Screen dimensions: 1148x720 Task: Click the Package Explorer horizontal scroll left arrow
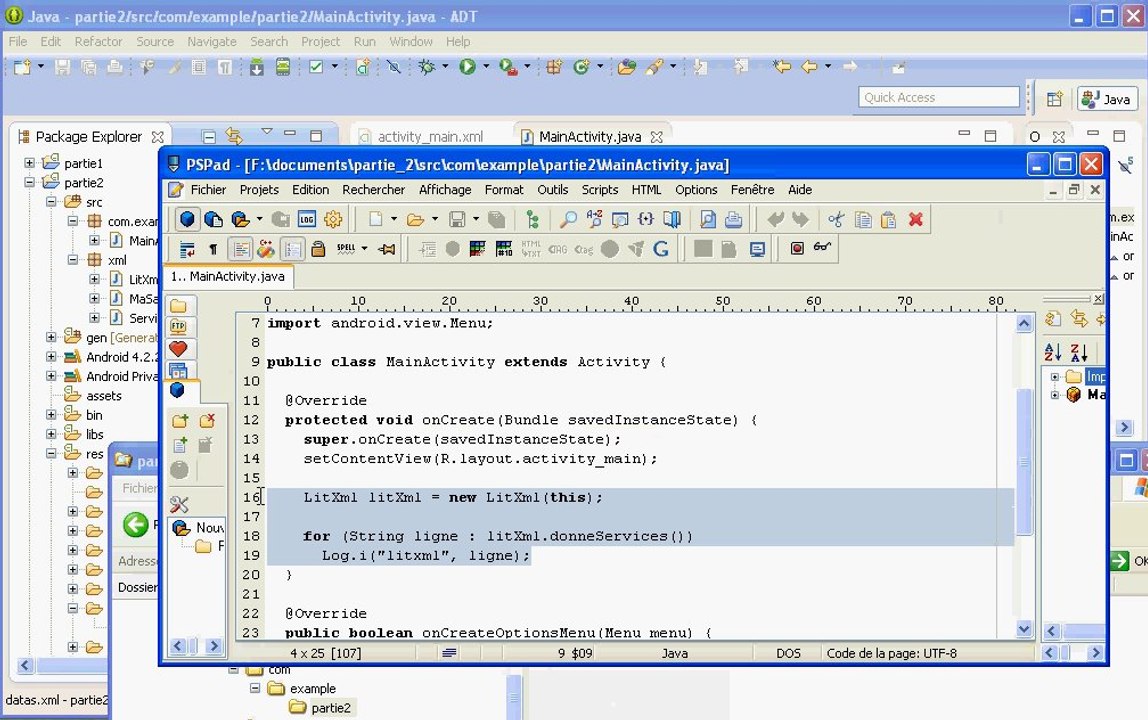pos(25,665)
